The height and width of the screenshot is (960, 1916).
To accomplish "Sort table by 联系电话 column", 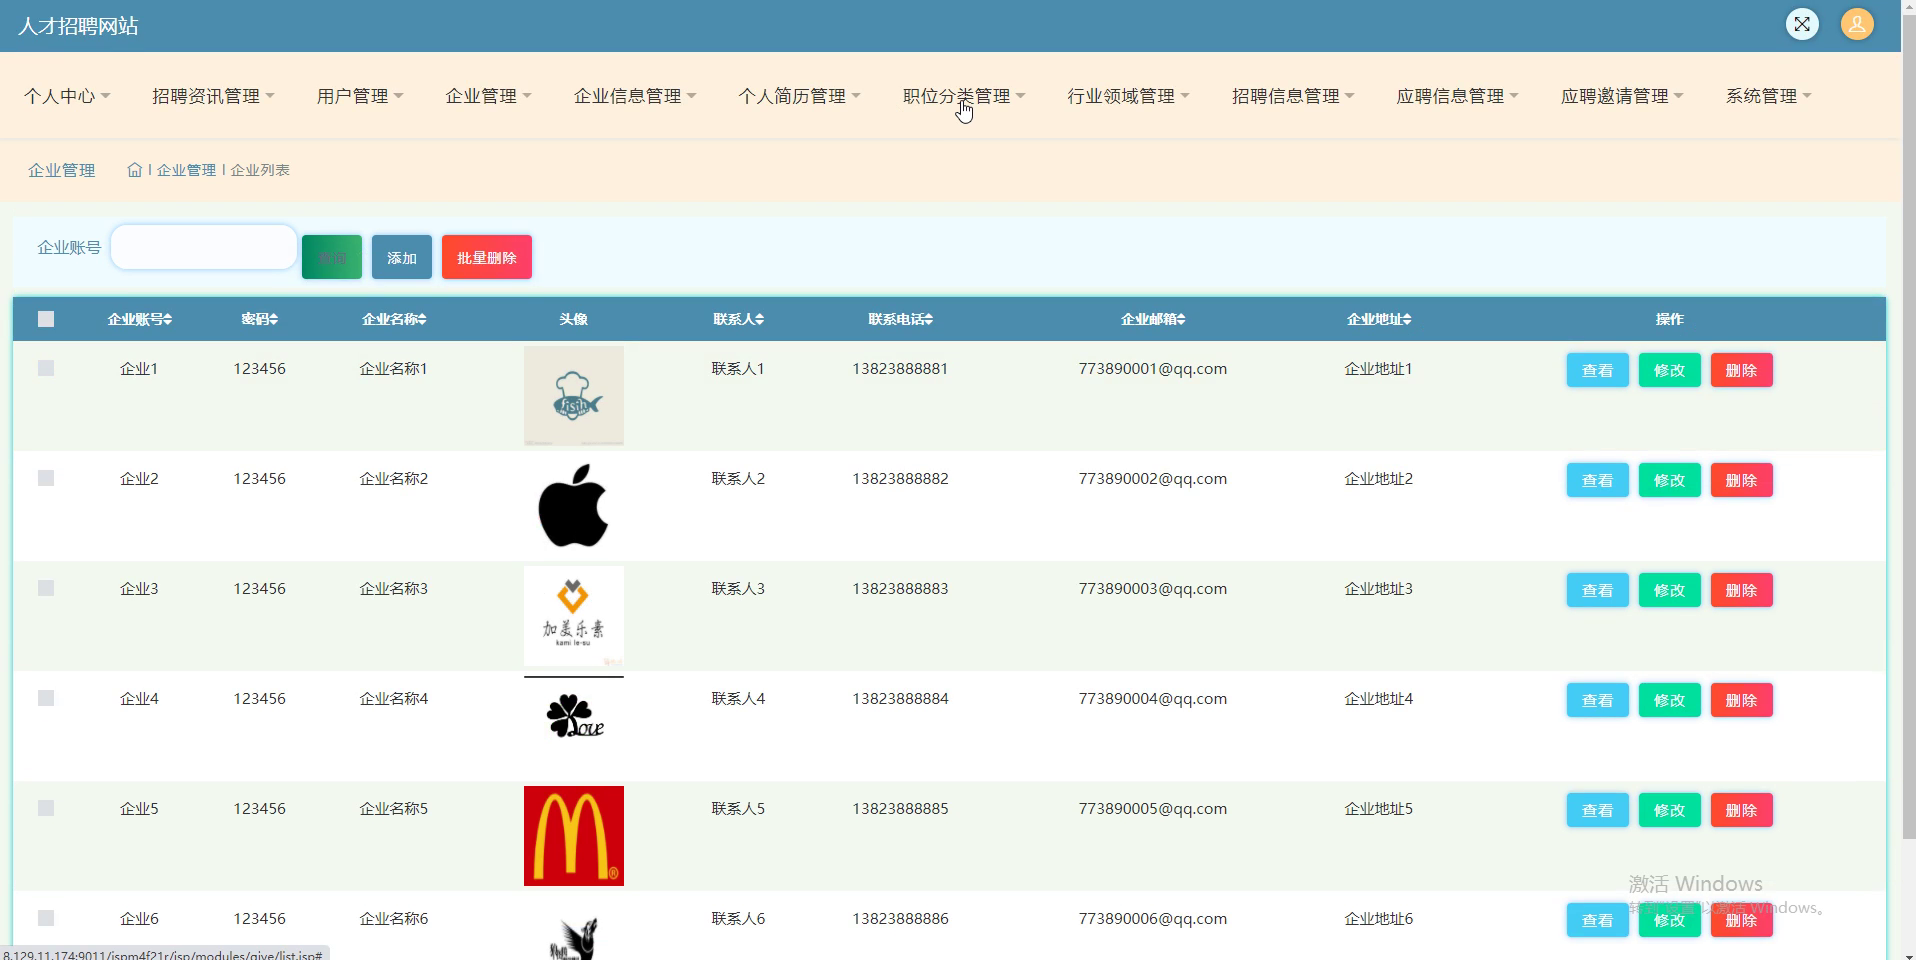I will 900,319.
